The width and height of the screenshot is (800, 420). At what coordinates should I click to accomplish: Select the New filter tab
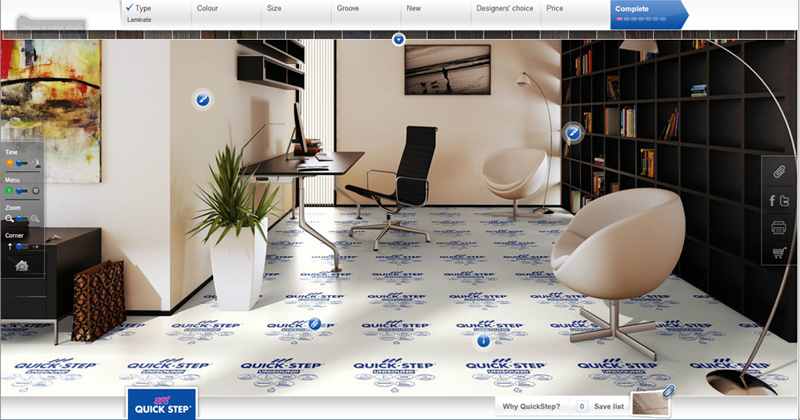point(436,14)
